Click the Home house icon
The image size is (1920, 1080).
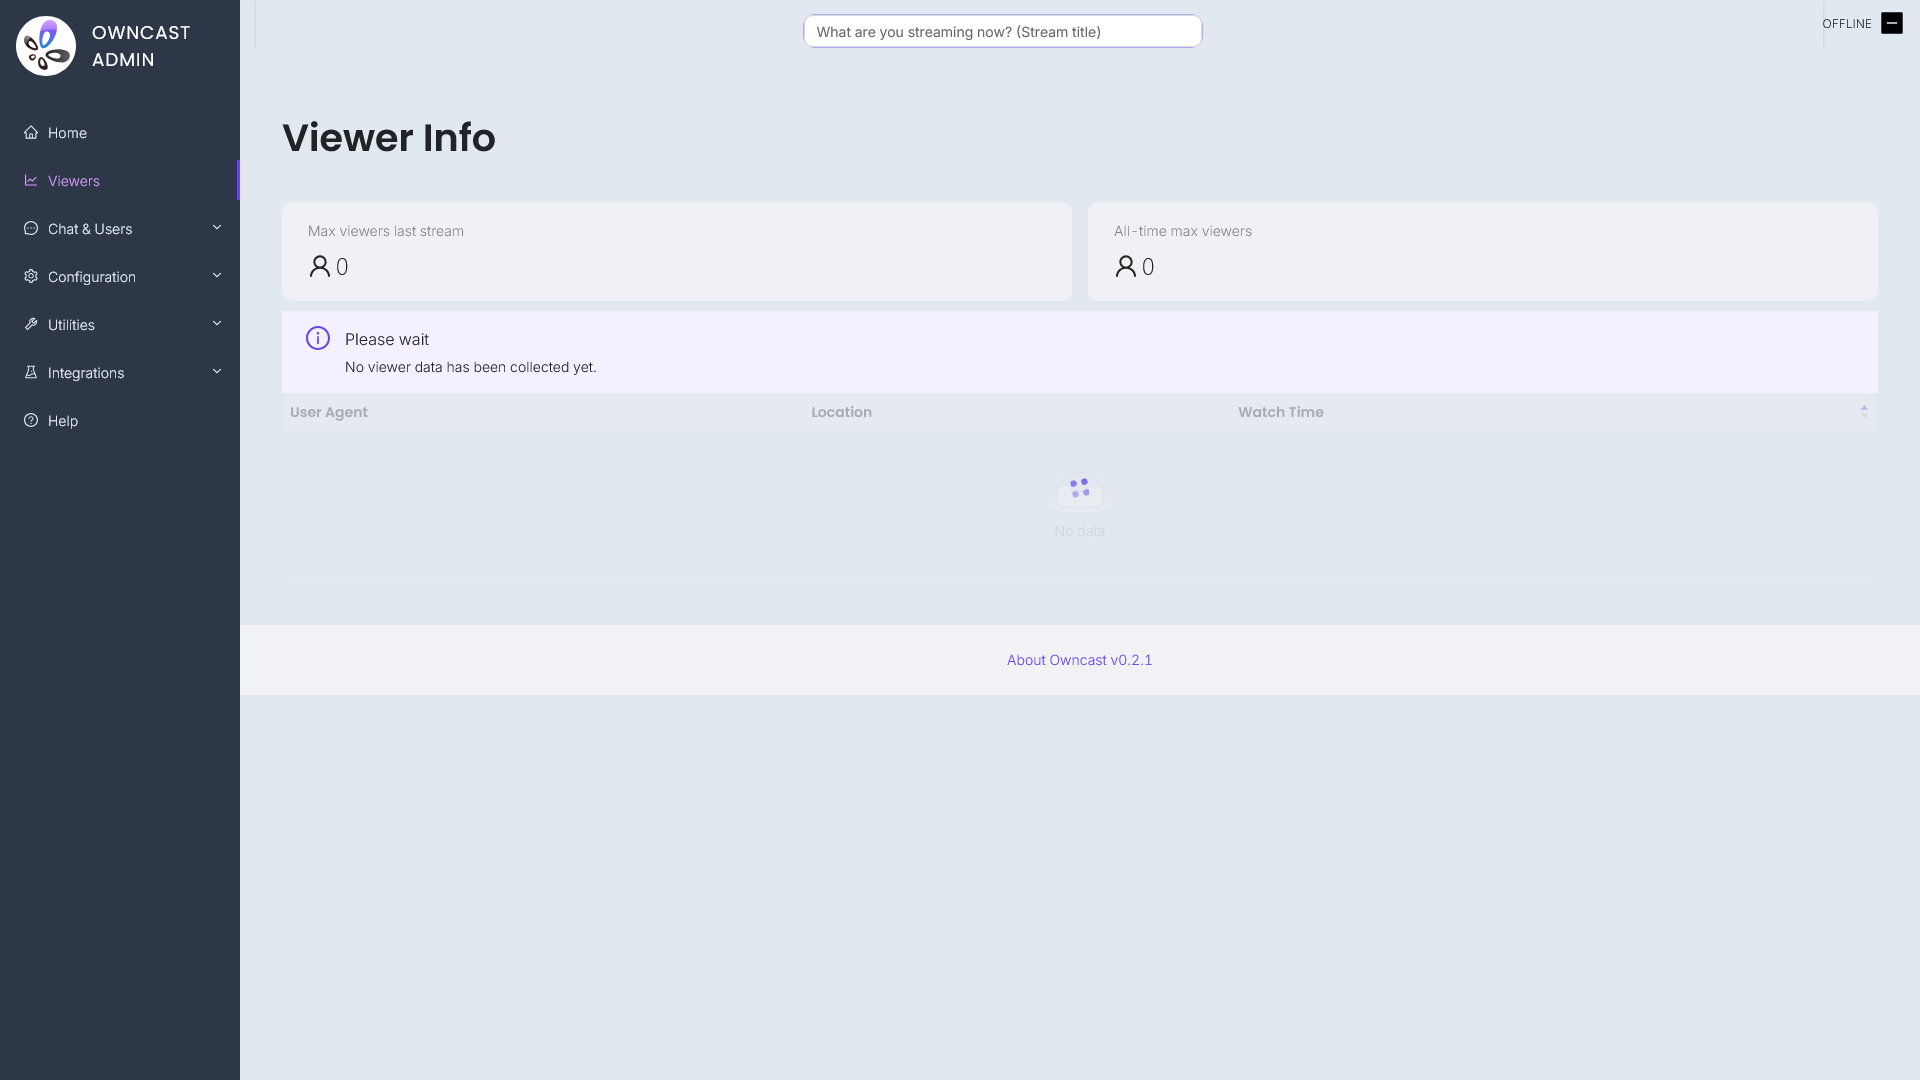point(31,132)
